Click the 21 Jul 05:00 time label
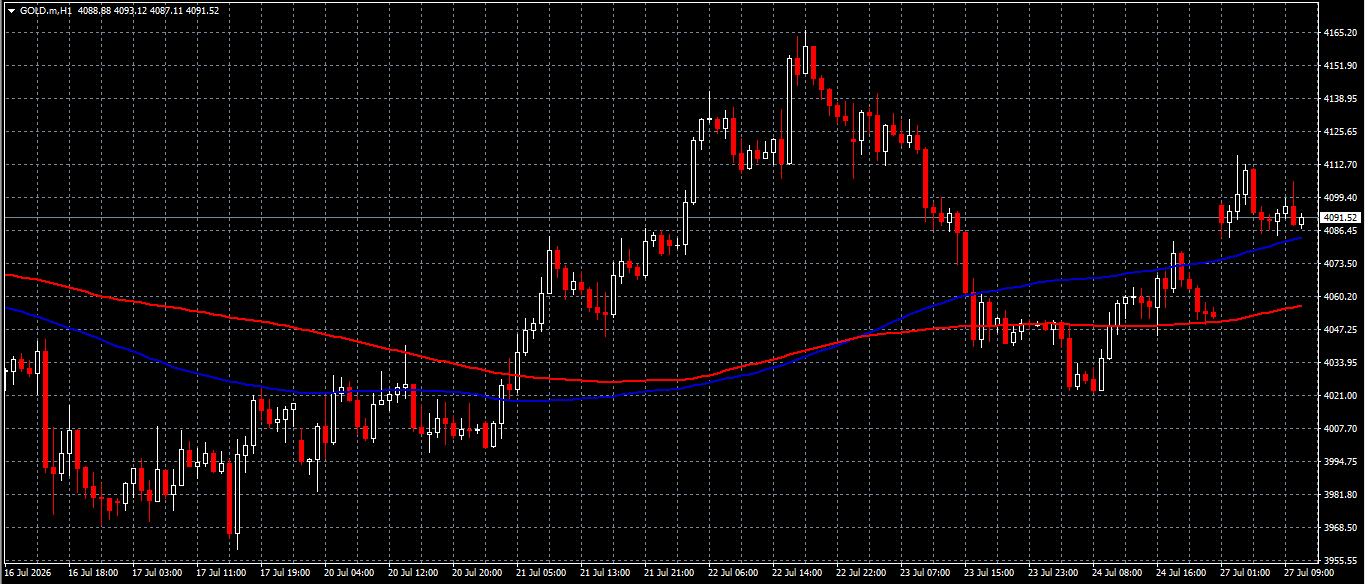The width and height of the screenshot is (1366, 584). [x=541, y=574]
